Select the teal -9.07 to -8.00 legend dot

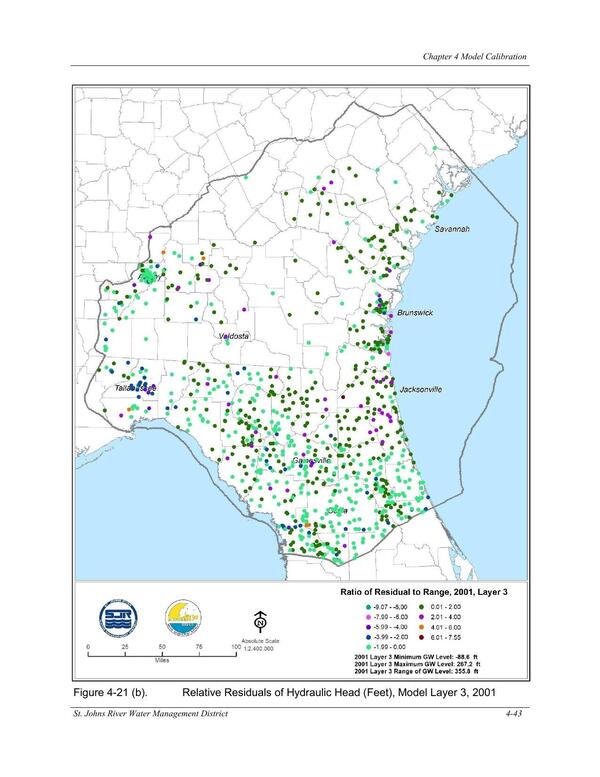[x=368, y=607]
